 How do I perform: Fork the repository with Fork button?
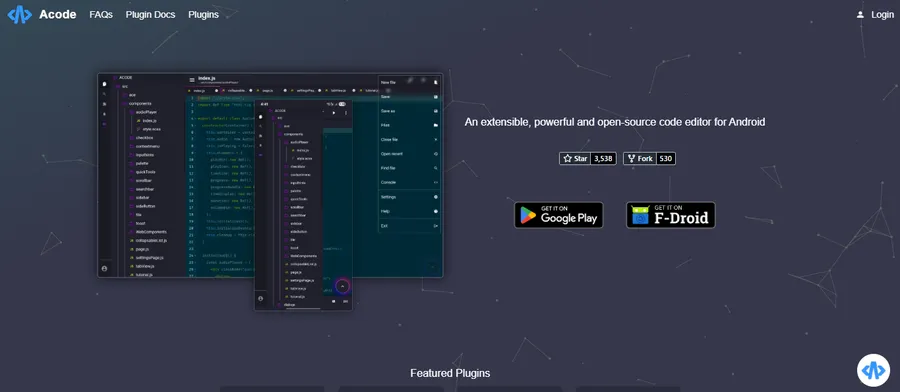coord(639,158)
